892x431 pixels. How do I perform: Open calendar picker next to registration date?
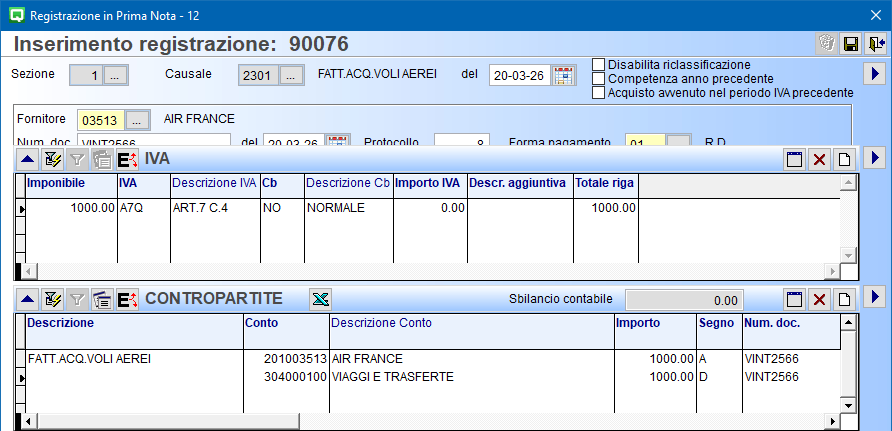[564, 75]
